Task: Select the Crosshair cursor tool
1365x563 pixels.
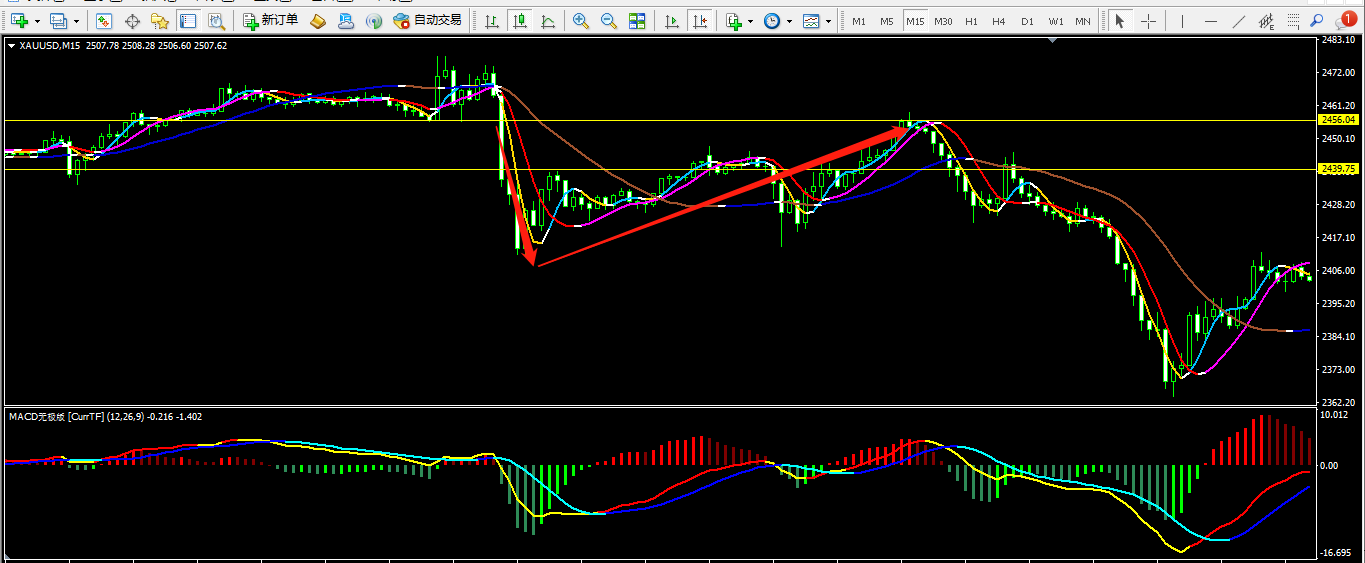Action: click(1149, 21)
